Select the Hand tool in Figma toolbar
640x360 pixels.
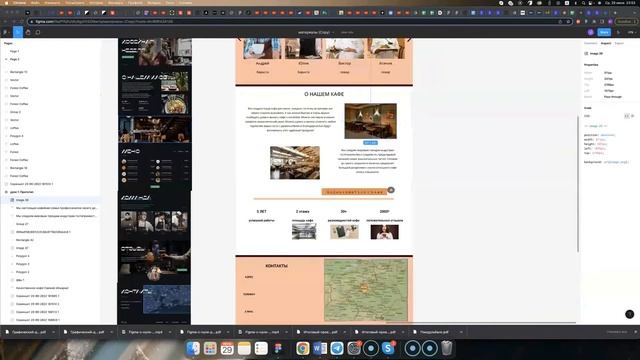tap(28, 32)
